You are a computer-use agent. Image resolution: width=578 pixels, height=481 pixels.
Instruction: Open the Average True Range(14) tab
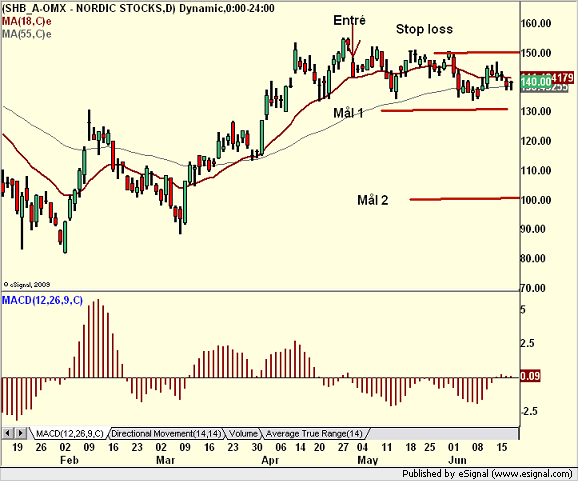point(314,433)
